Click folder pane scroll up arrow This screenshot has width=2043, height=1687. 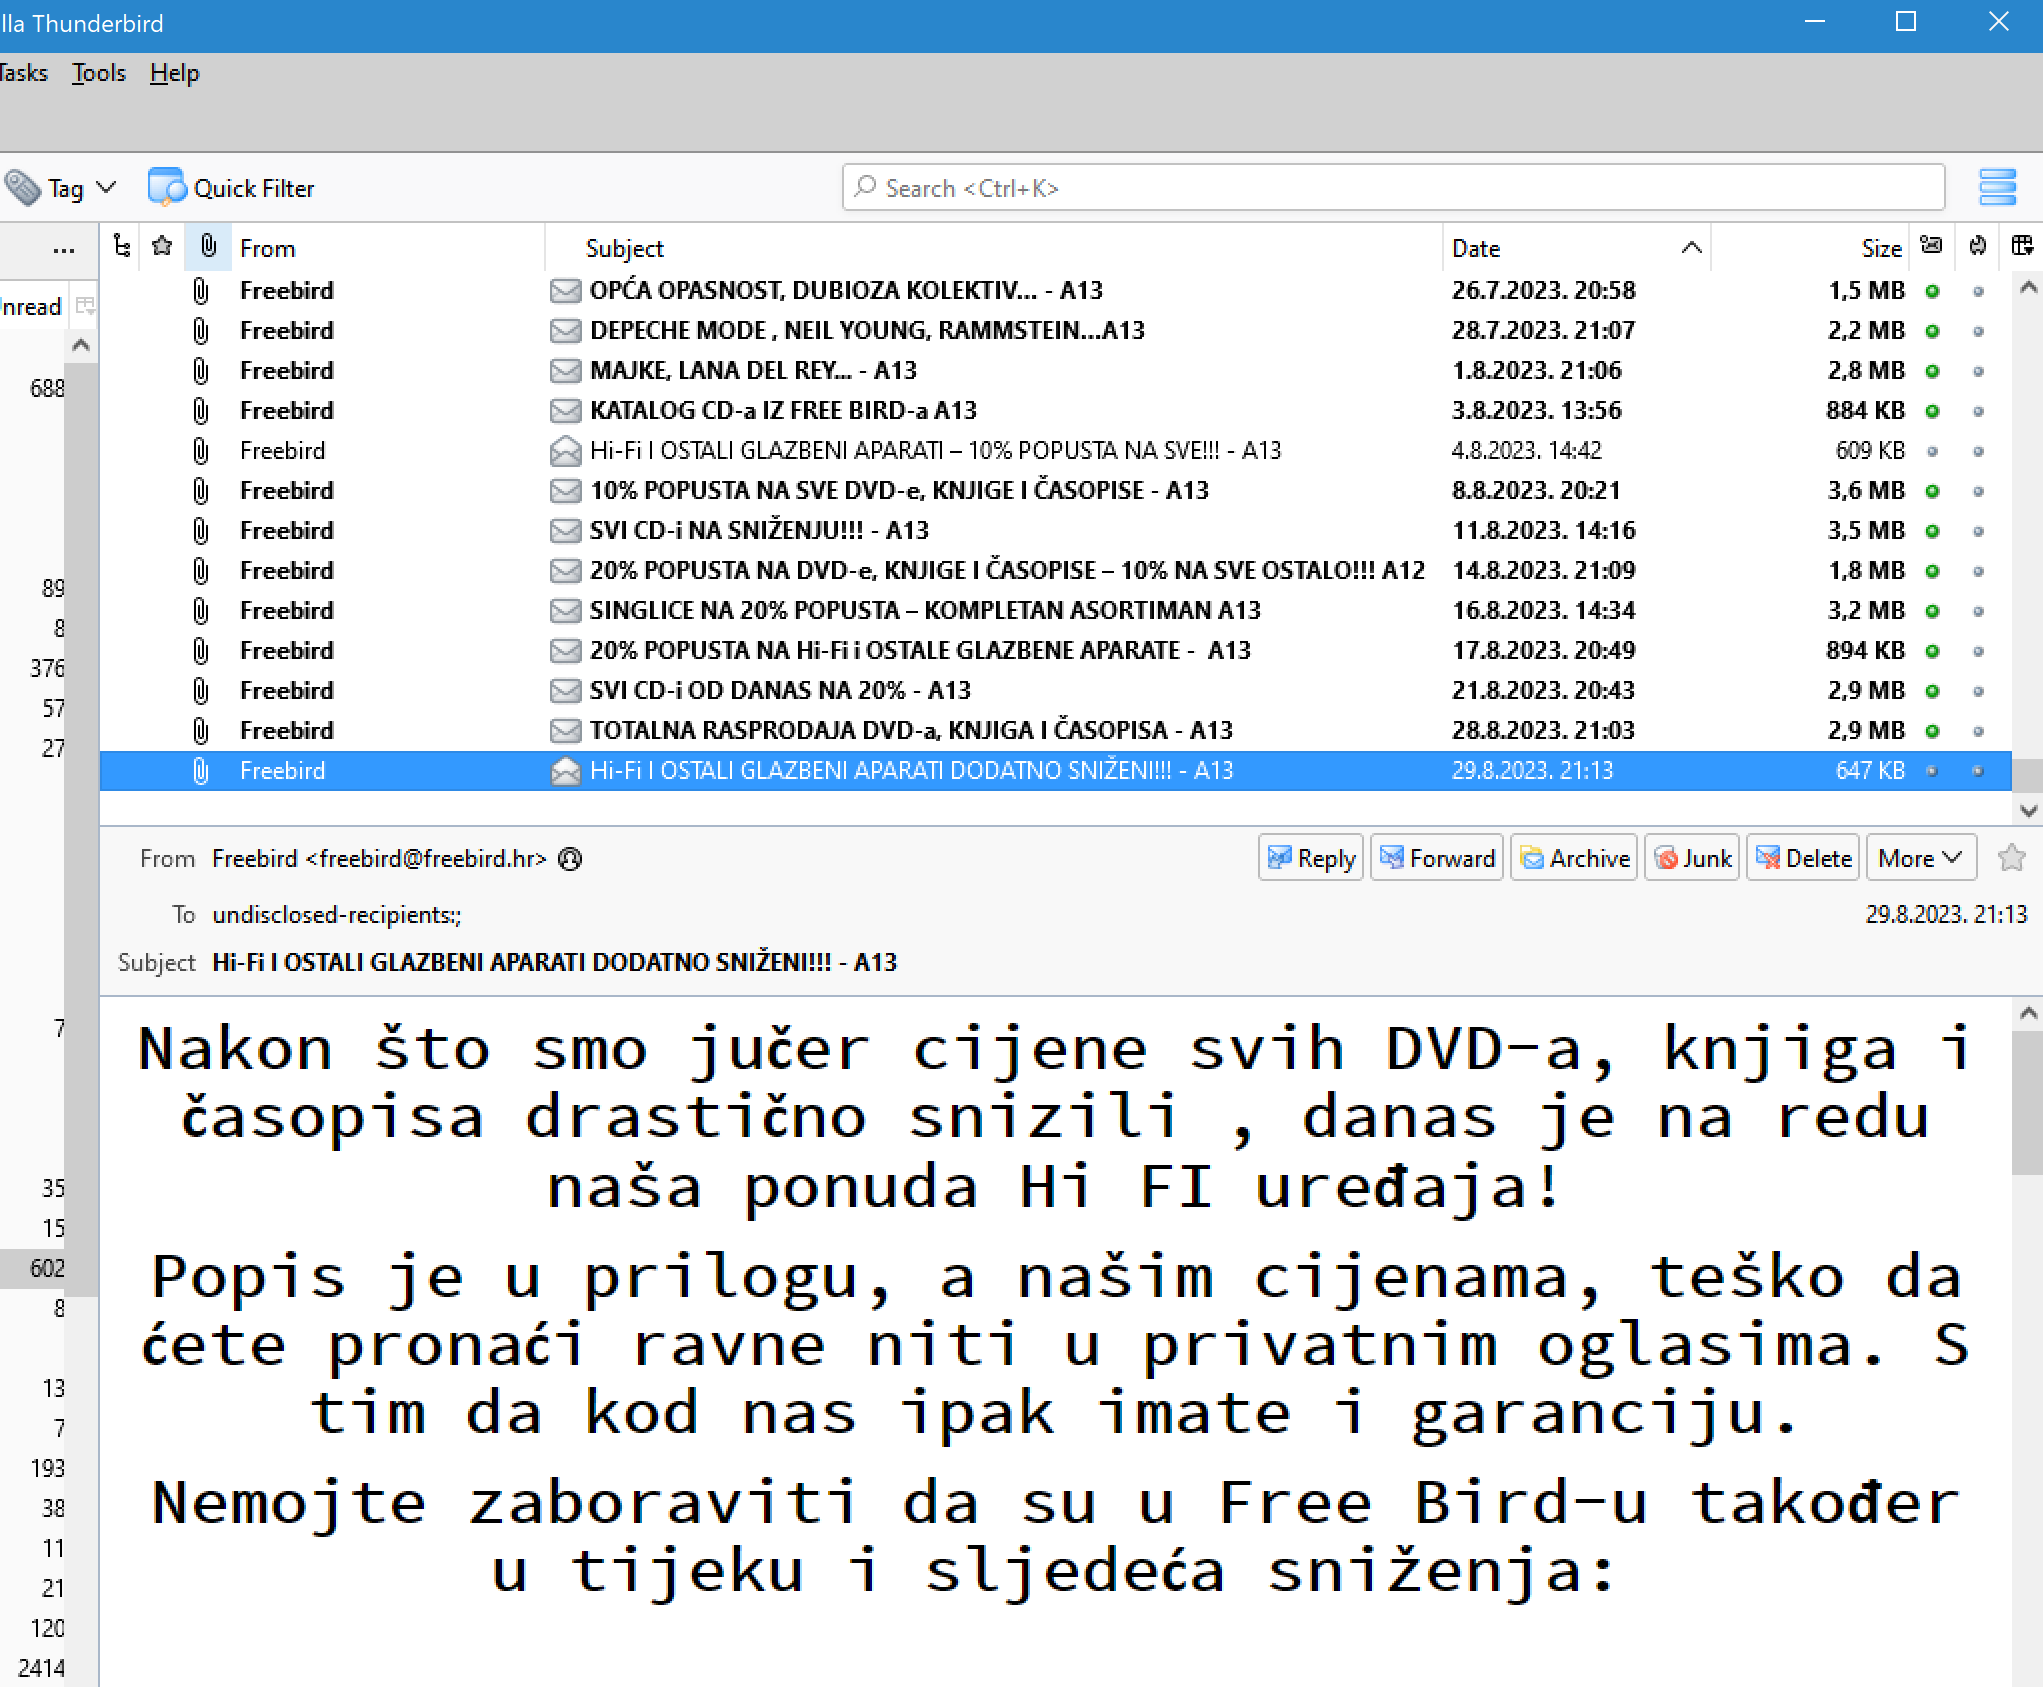click(x=81, y=346)
